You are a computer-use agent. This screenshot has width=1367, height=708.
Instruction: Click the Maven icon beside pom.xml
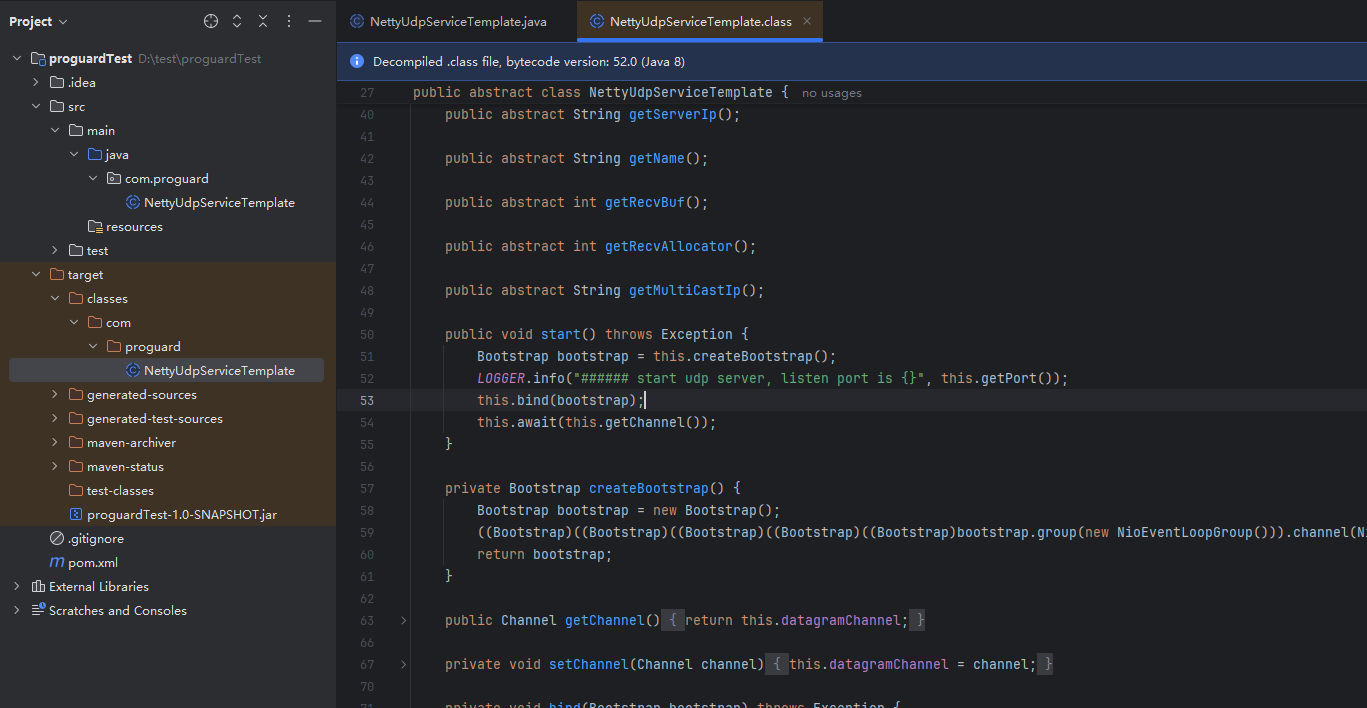click(57, 563)
